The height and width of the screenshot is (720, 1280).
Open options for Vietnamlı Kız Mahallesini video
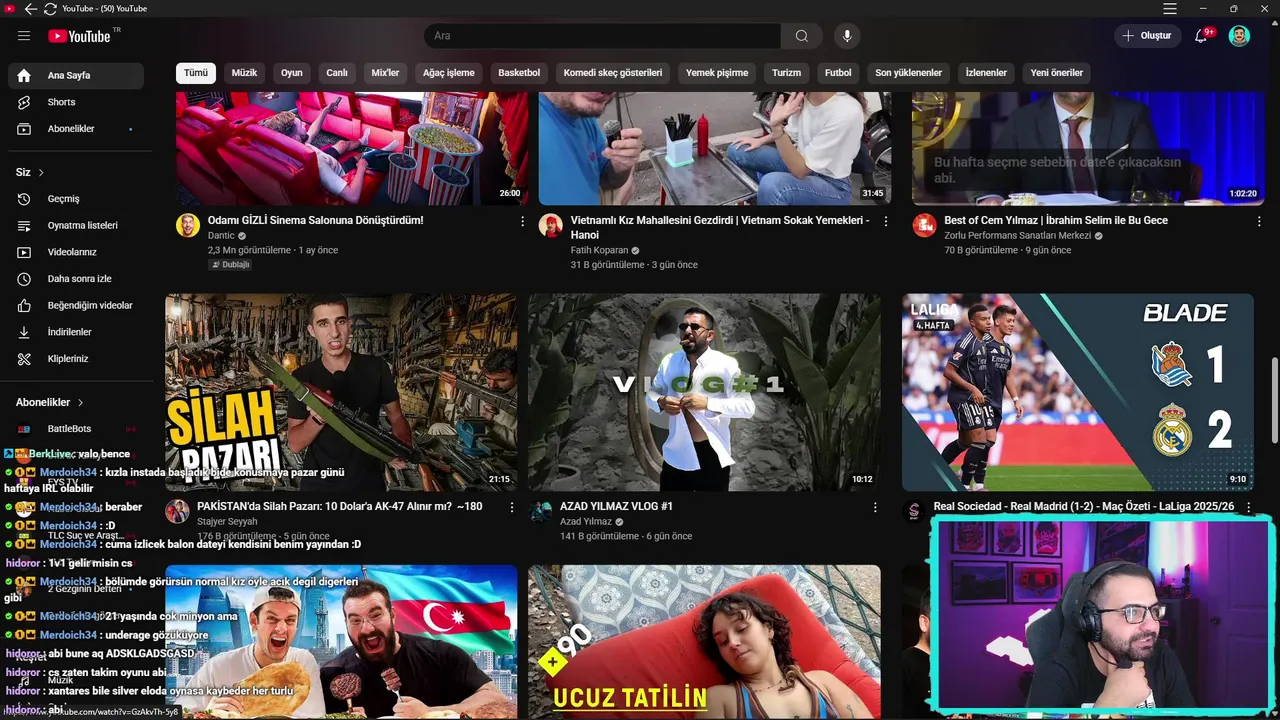pyautogui.click(x=885, y=221)
